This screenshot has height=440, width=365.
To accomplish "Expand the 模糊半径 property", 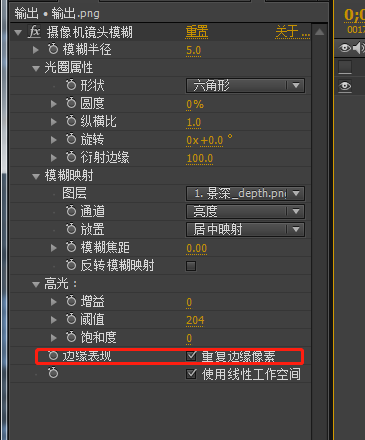I will (36, 50).
